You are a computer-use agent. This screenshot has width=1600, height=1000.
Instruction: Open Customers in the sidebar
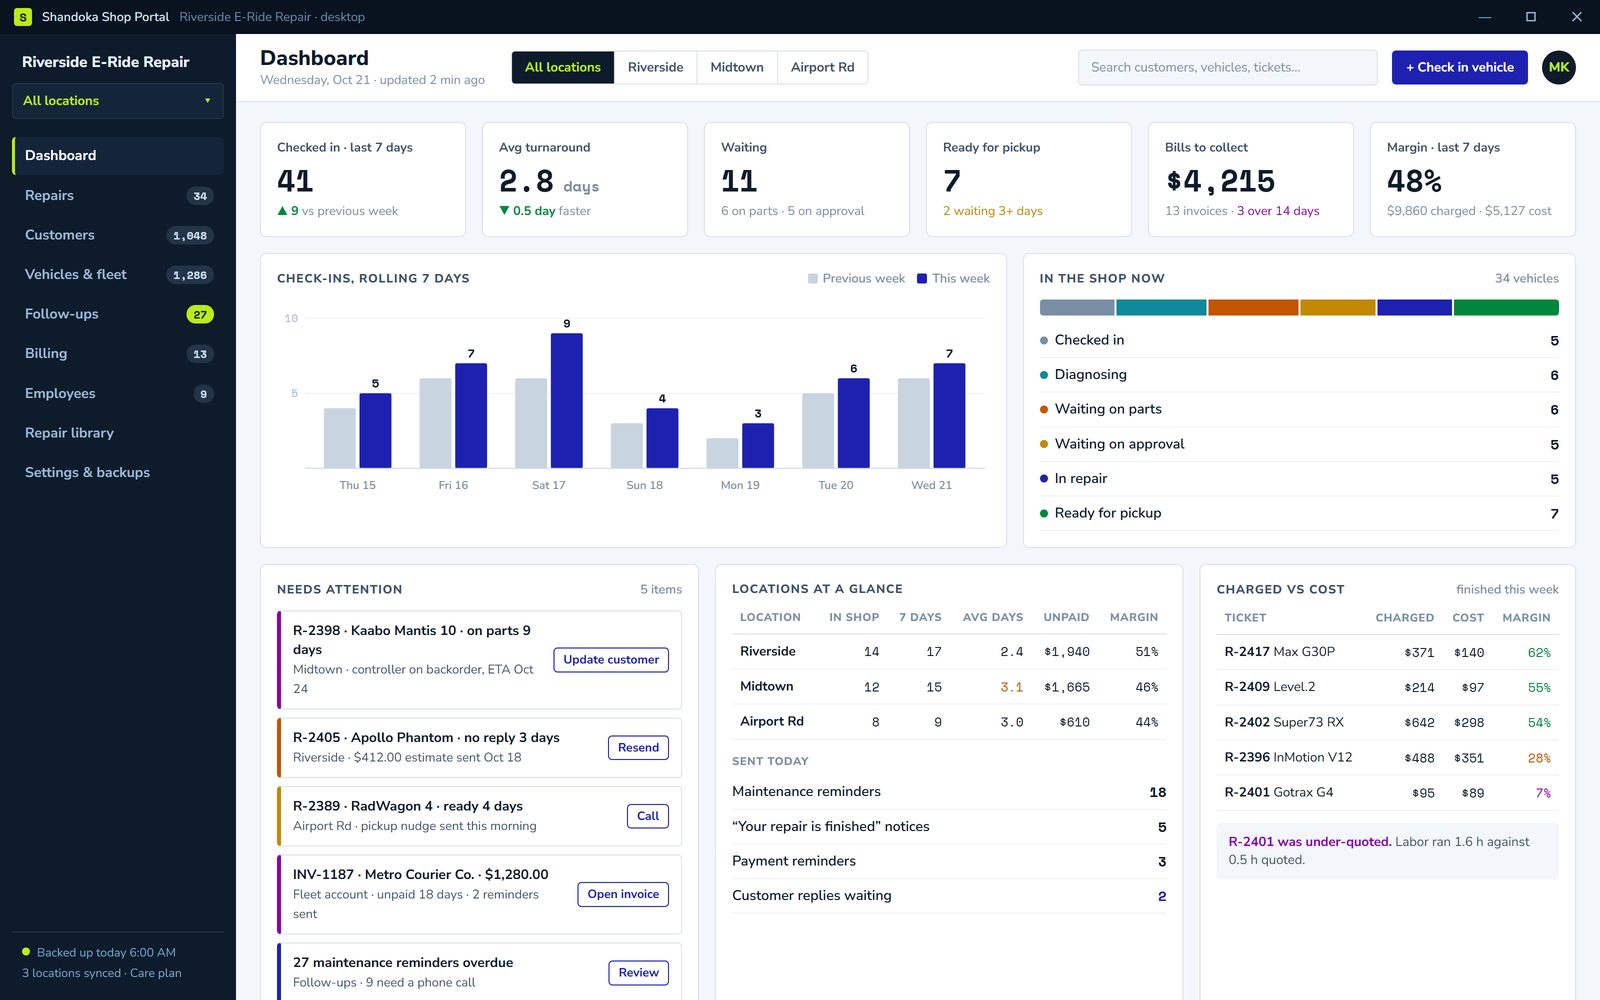(x=118, y=235)
